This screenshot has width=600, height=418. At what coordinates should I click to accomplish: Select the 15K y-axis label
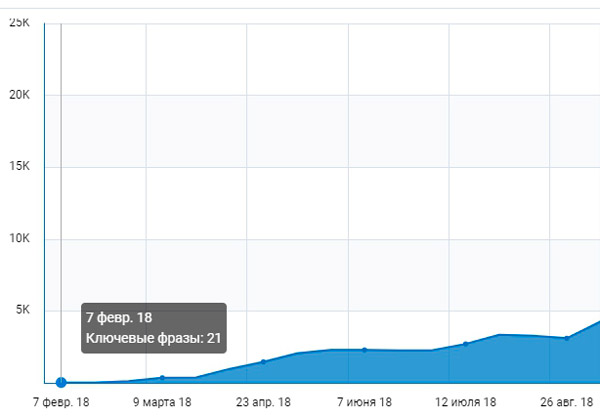19,167
